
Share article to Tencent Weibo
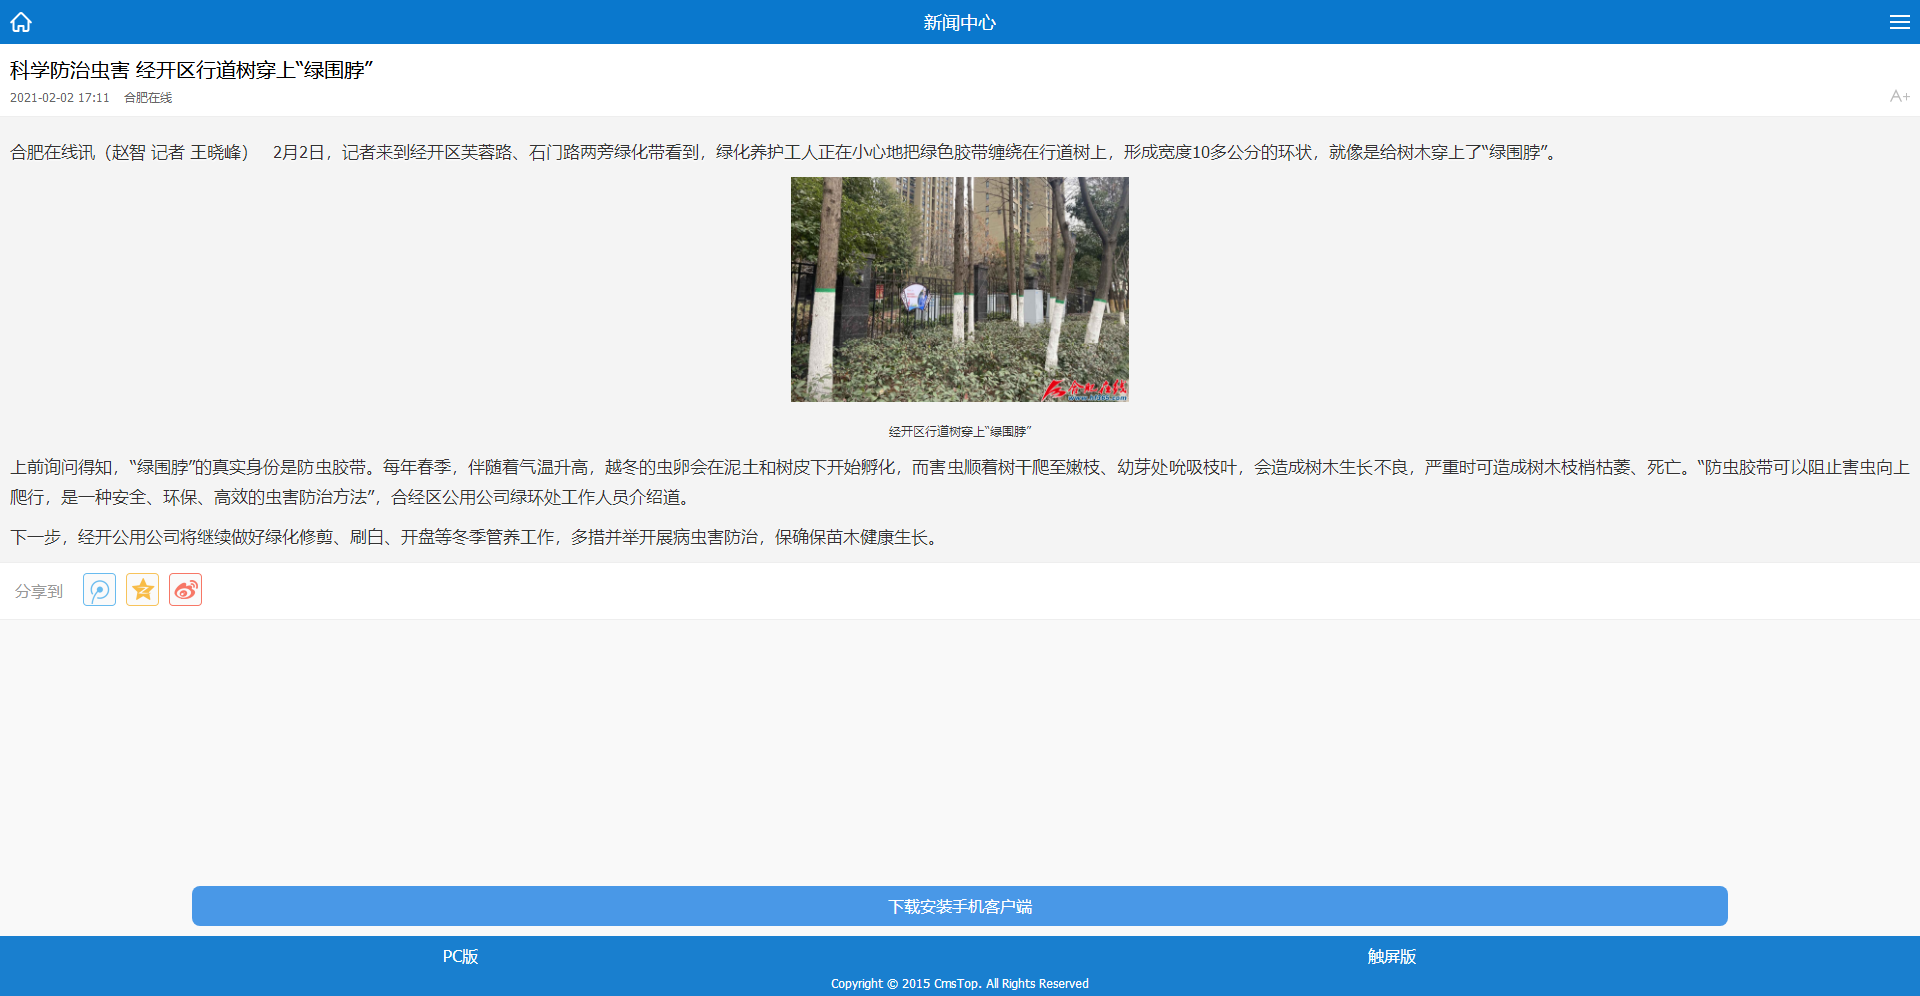click(99, 590)
